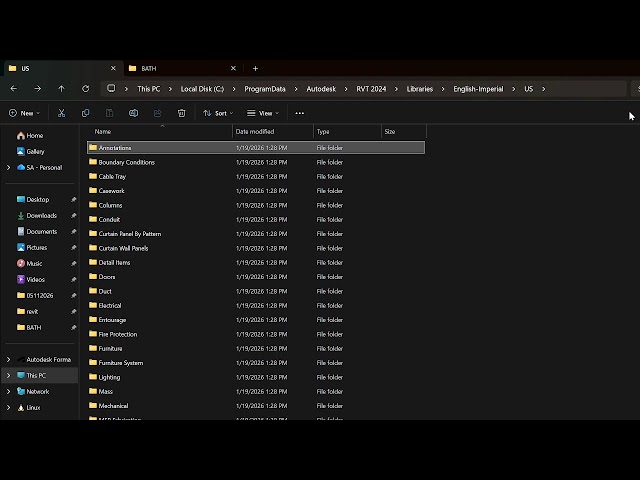Click the monitor icon in address bar
Image resolution: width=640 pixels, height=480 pixels.
111,89
